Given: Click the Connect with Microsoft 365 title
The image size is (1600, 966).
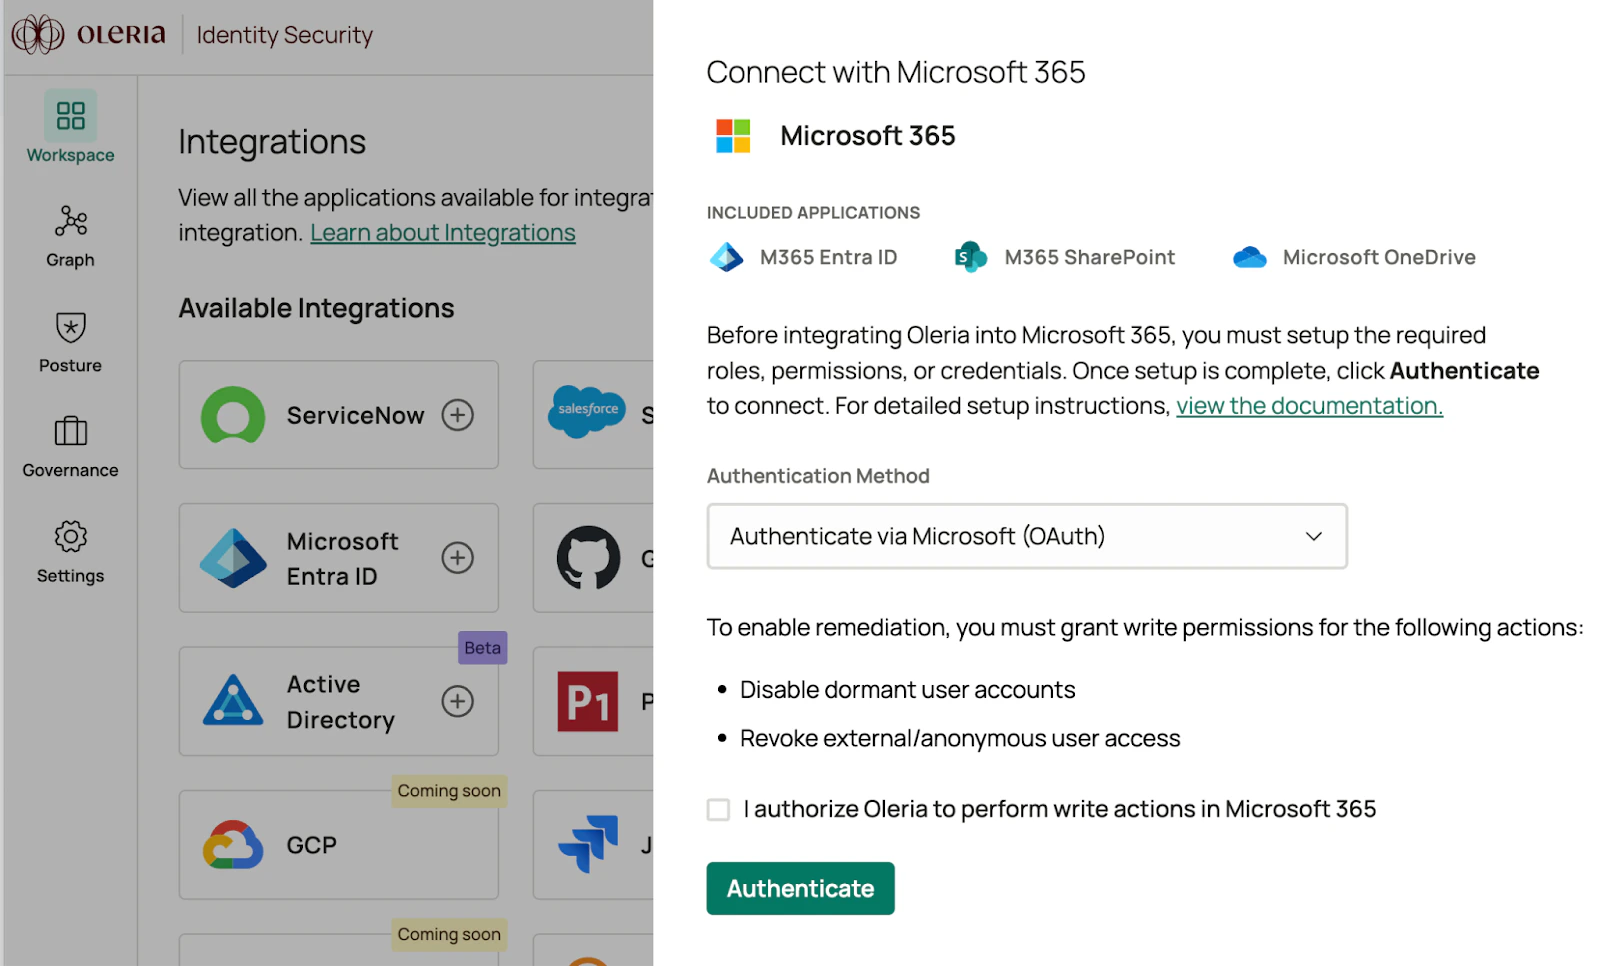Looking at the screenshot, I should click(896, 72).
